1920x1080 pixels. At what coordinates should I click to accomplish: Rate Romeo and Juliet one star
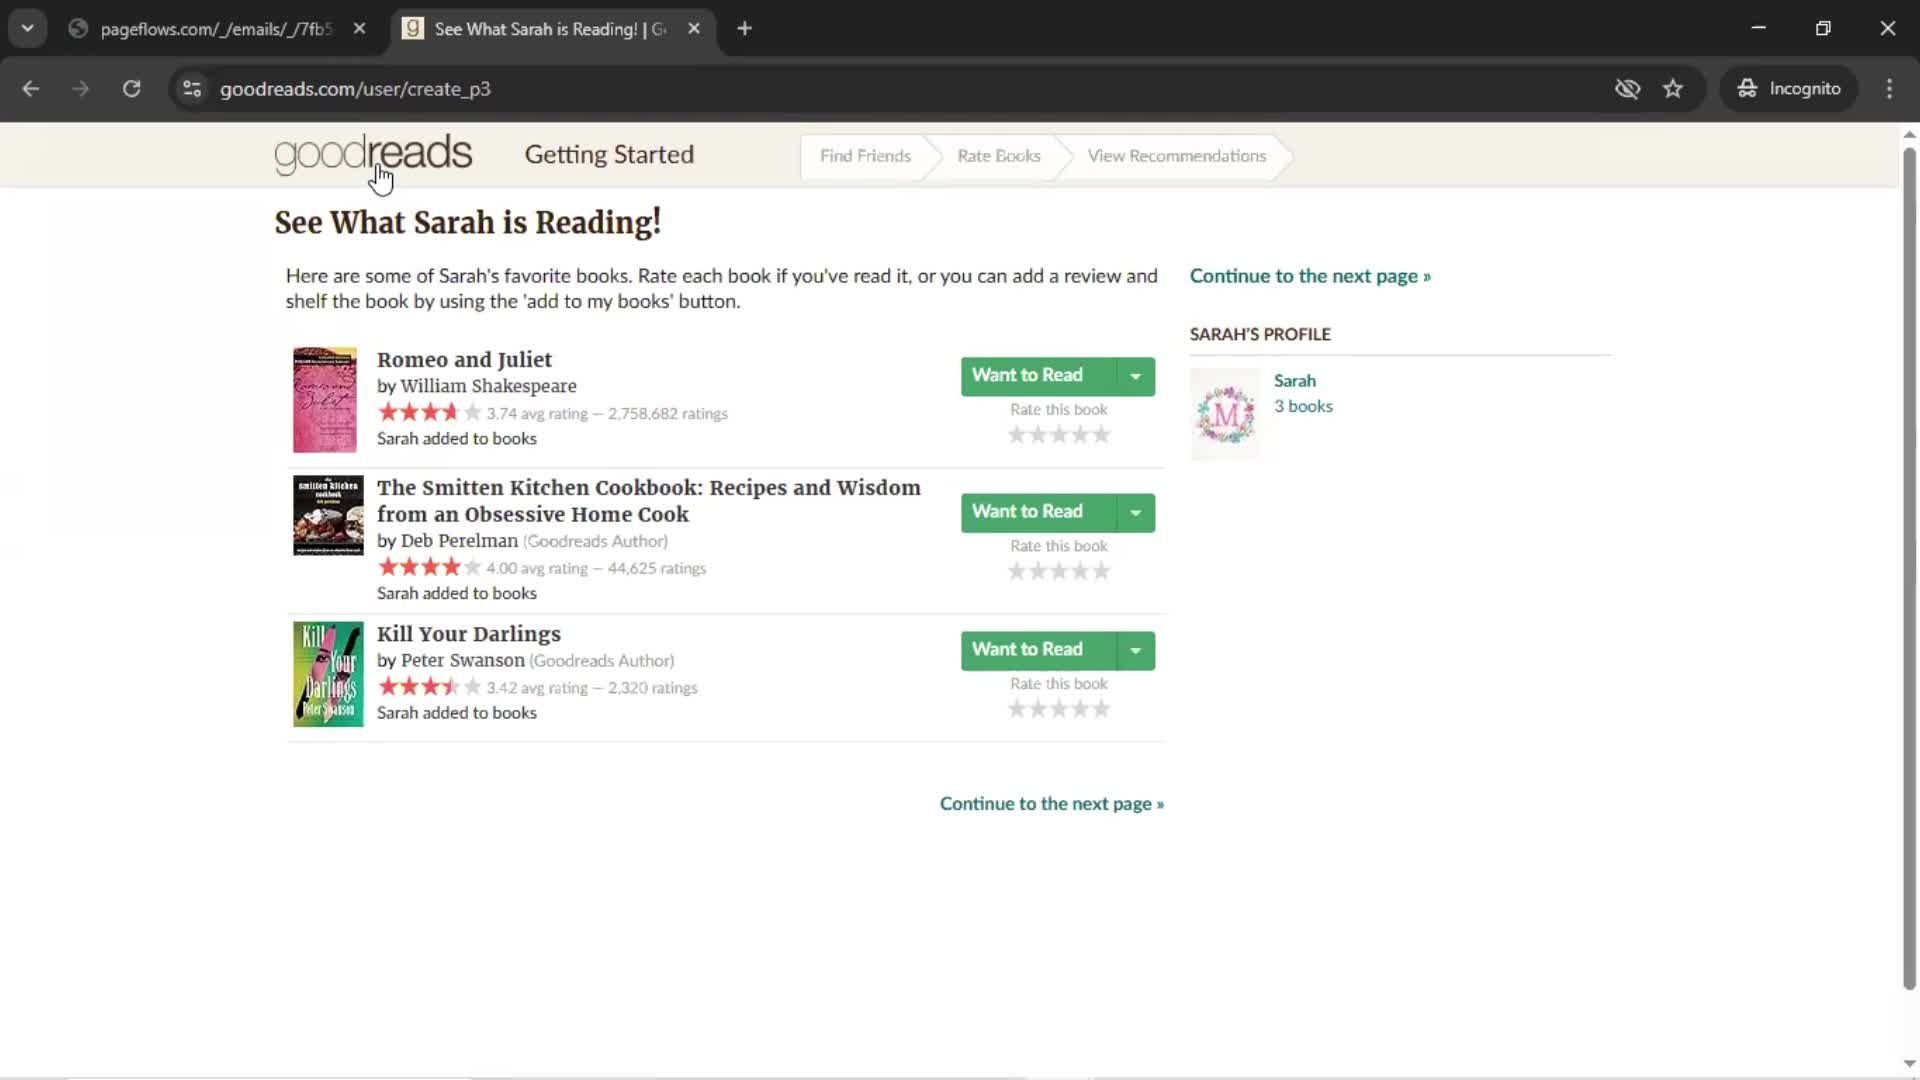click(x=1017, y=434)
